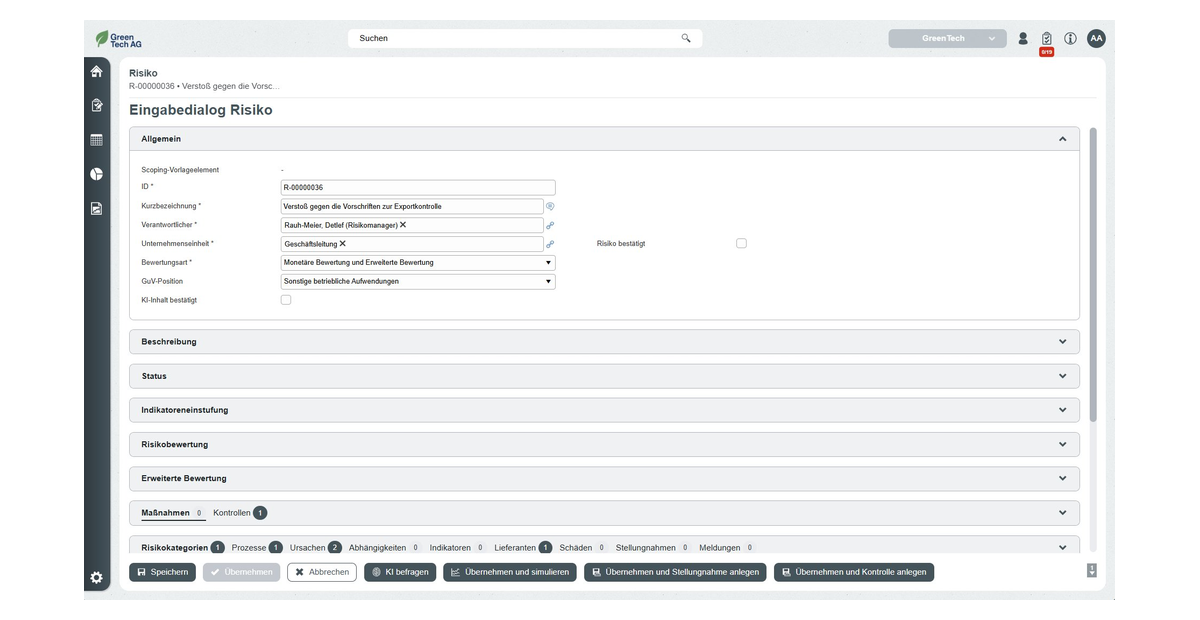Viewport: 1200px width, 620px height.
Task: Click link icon next to Verantwortlicher field
Action: click(x=550, y=226)
